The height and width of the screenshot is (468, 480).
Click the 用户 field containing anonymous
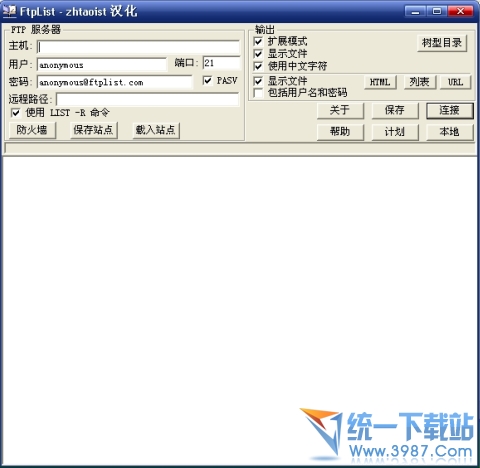102,65
